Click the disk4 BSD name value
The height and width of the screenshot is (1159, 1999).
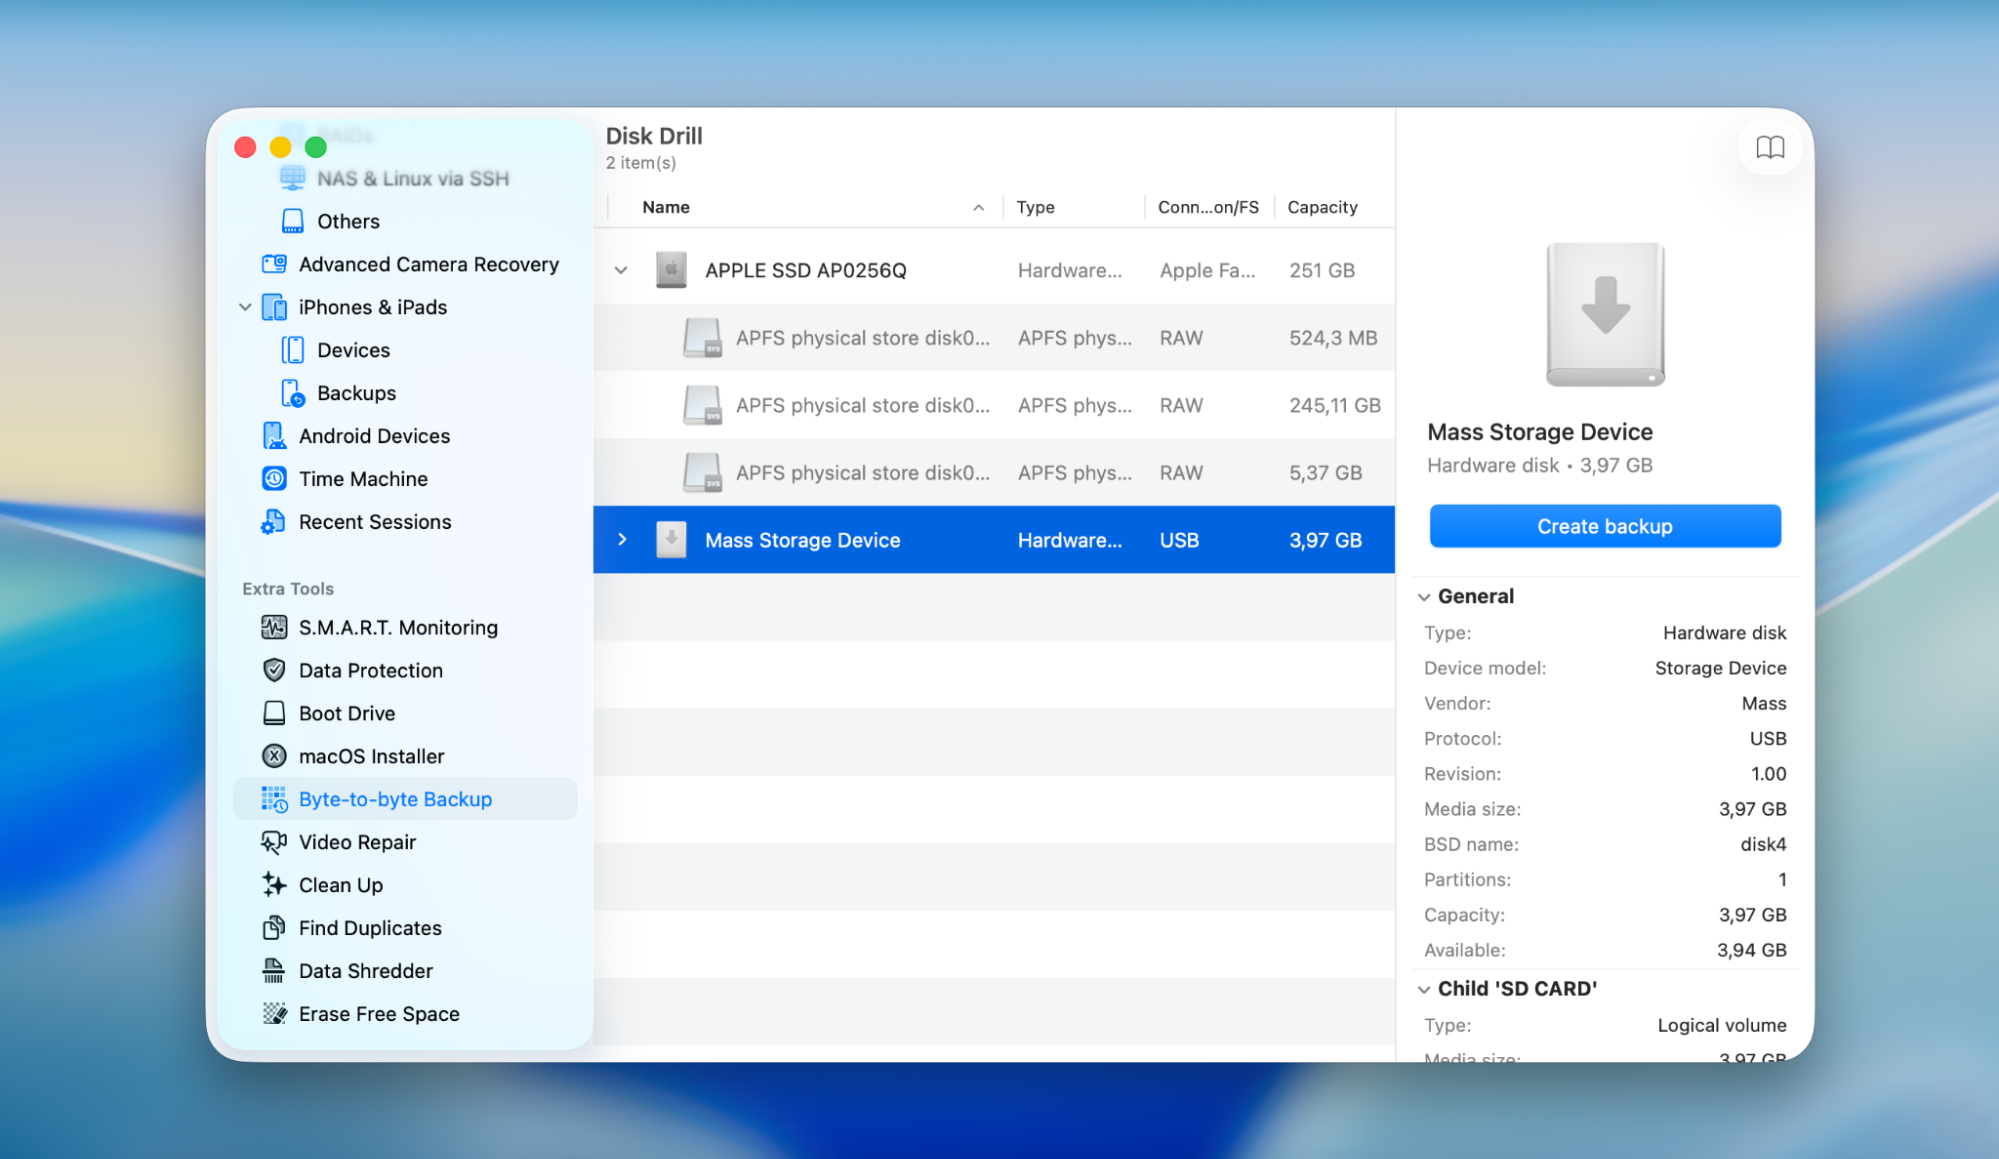1763,844
